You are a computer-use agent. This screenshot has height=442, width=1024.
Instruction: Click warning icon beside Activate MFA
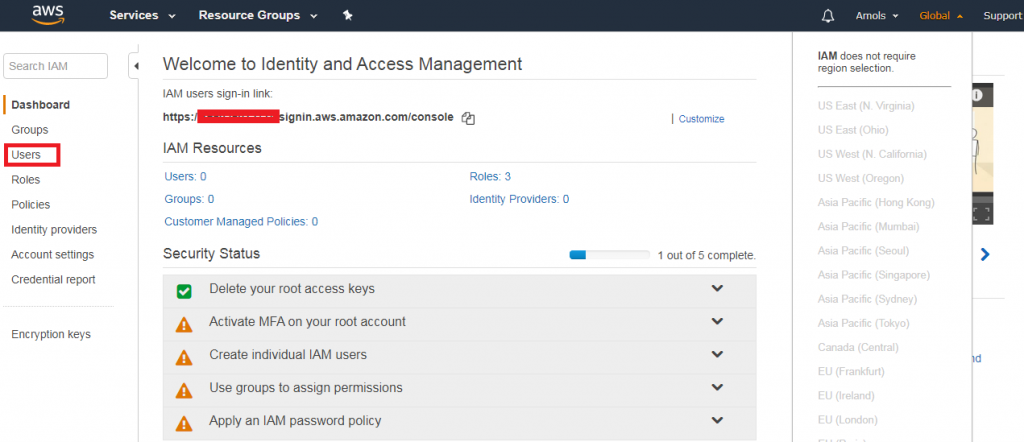tap(184, 324)
